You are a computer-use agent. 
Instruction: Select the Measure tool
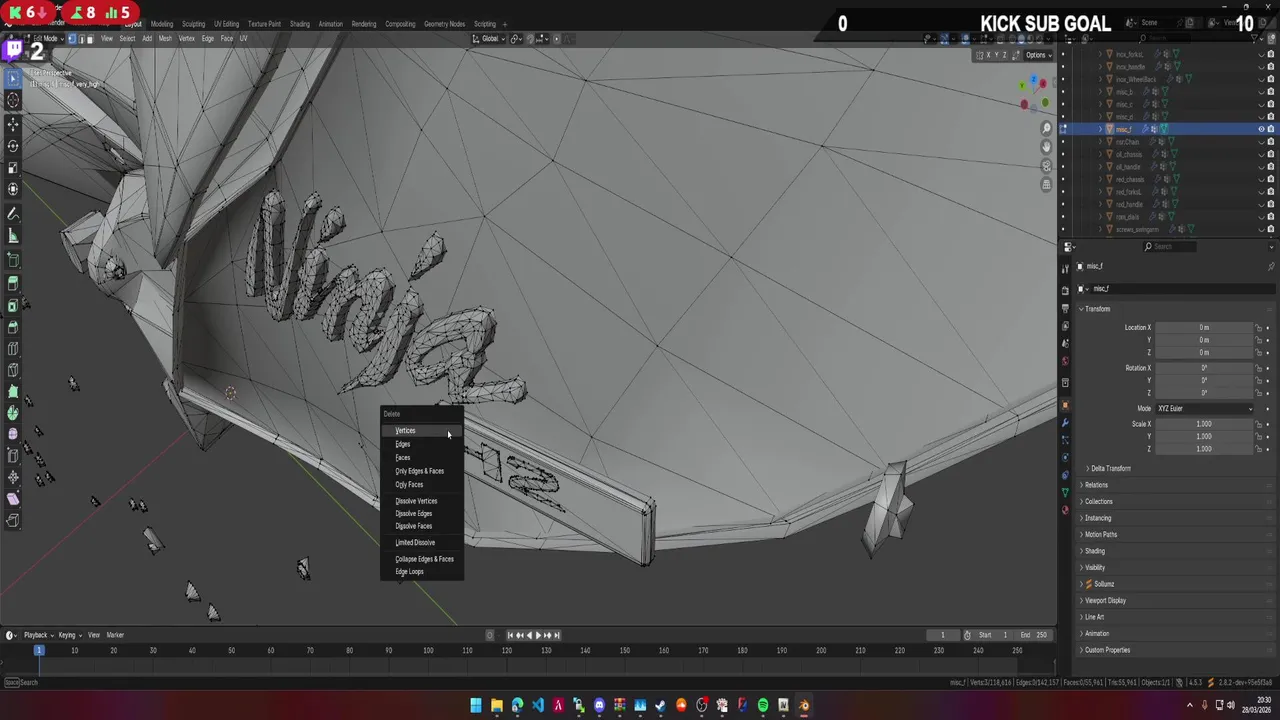13,236
